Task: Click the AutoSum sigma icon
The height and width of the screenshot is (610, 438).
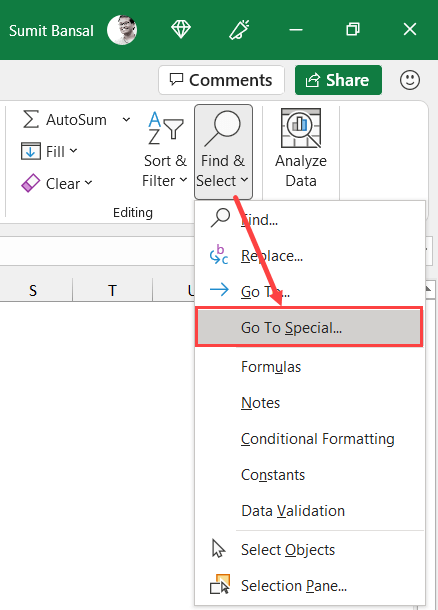Action: point(31,119)
